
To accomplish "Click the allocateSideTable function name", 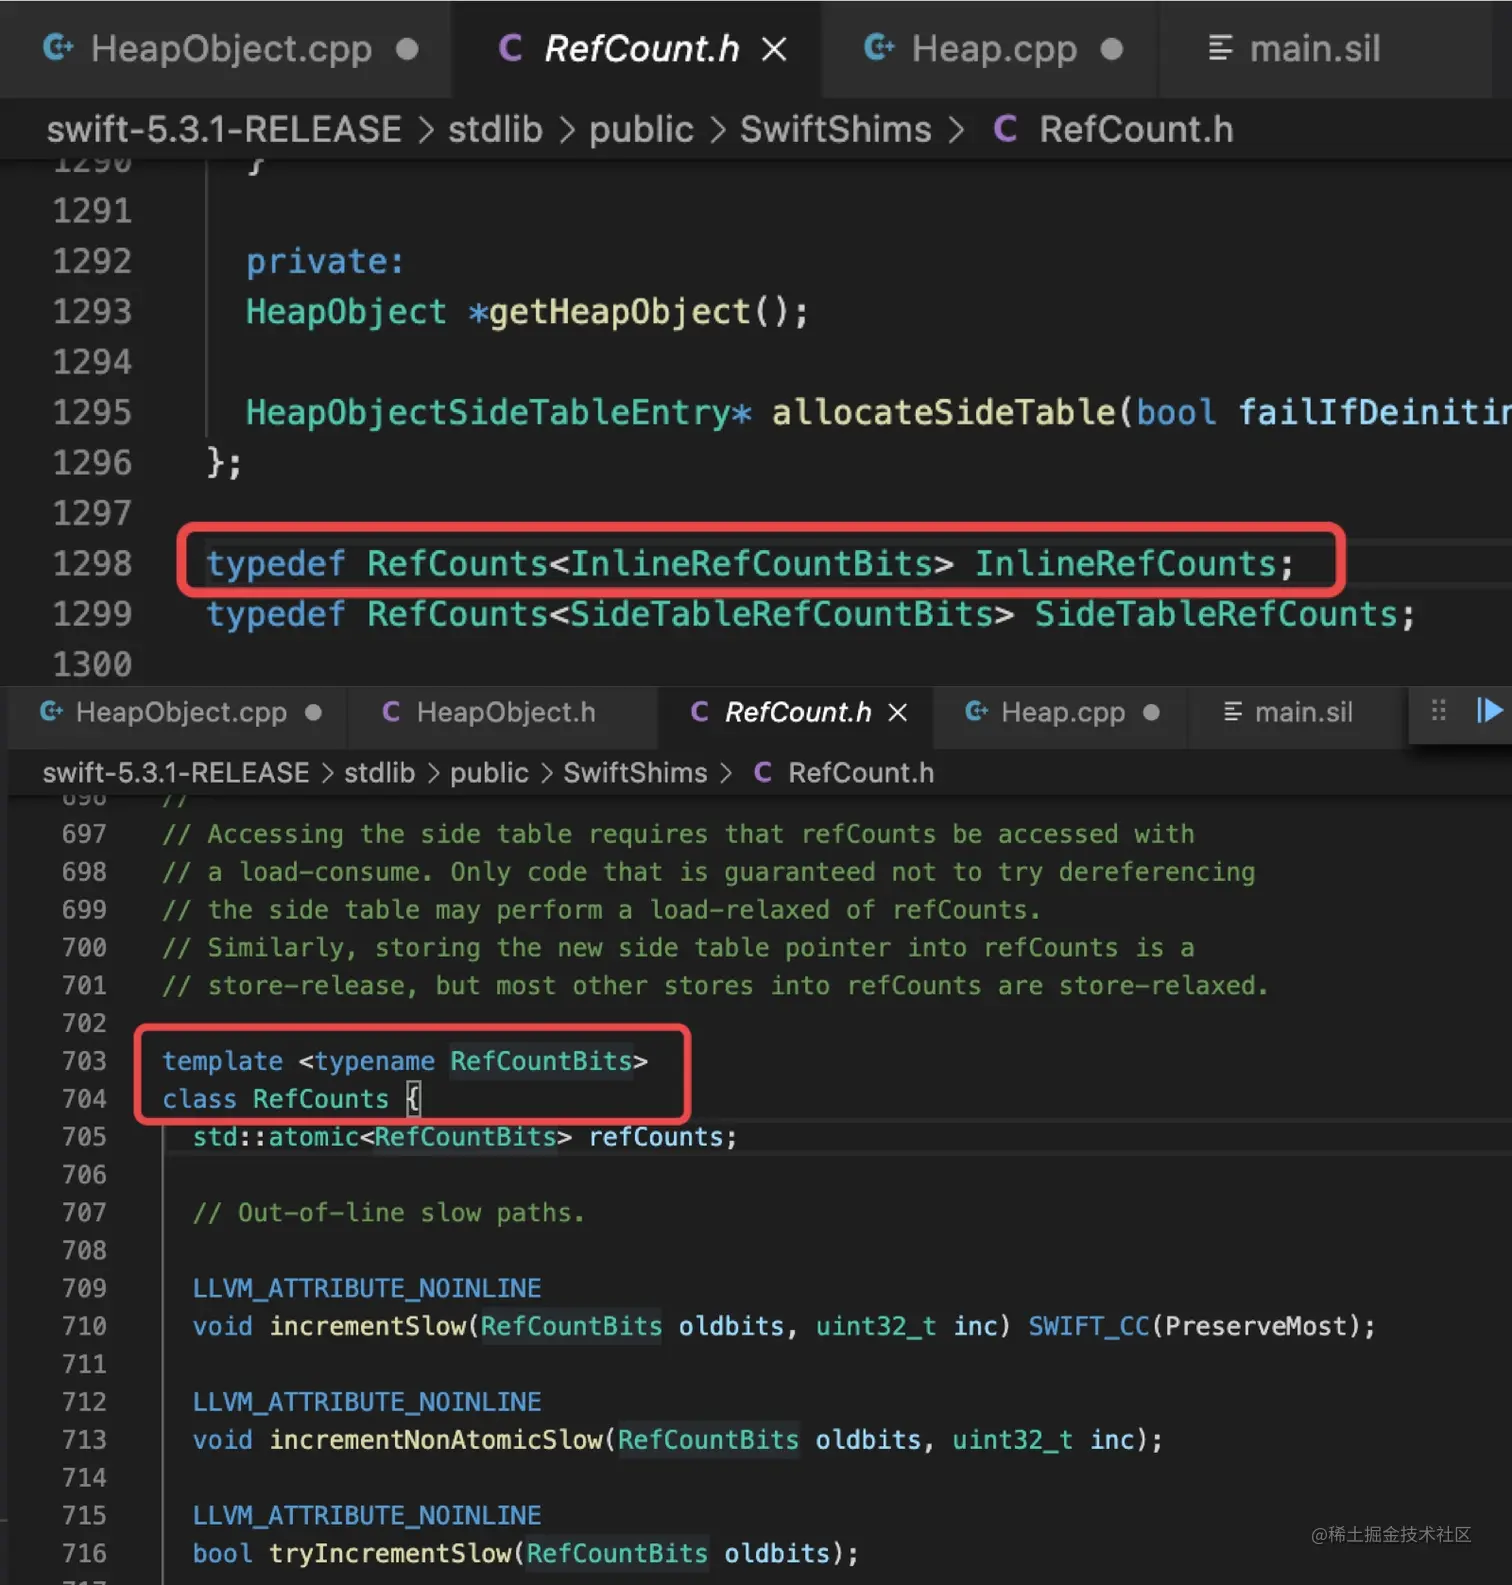I will (x=943, y=412).
